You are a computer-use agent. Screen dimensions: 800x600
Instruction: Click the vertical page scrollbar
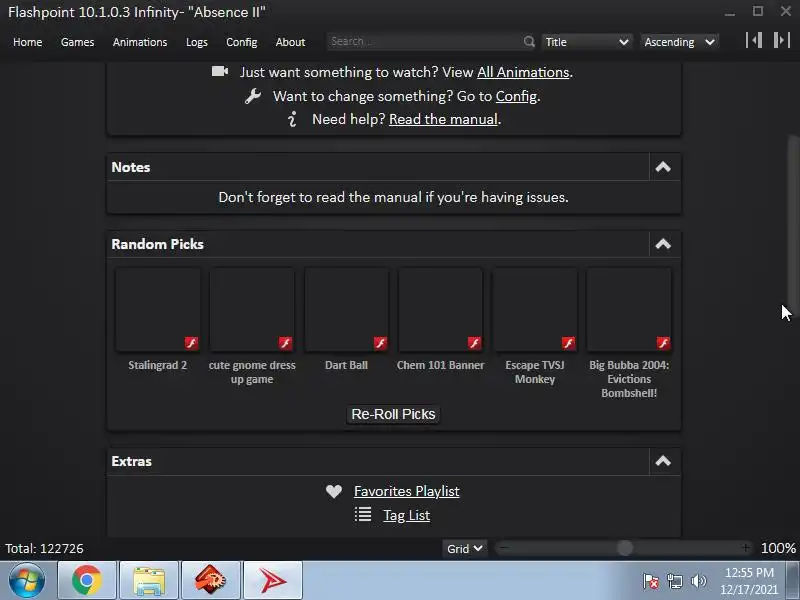point(793,224)
